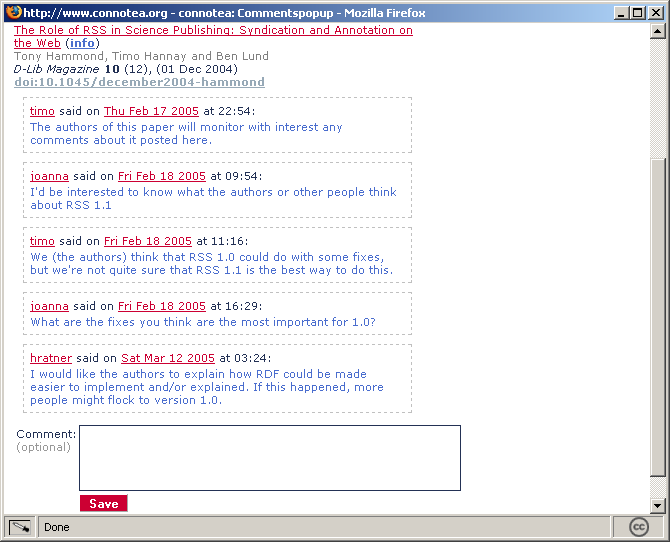Click 'Done' in the status bar
This screenshot has height=542, width=670.
[x=57, y=527]
